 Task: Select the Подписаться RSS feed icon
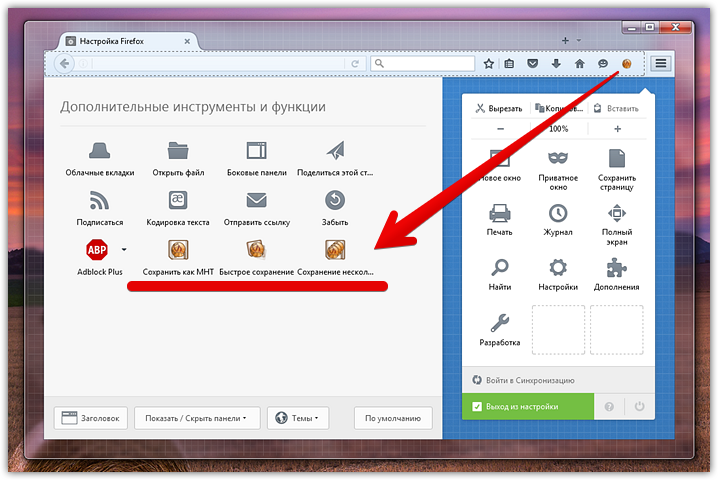pyautogui.click(x=99, y=200)
